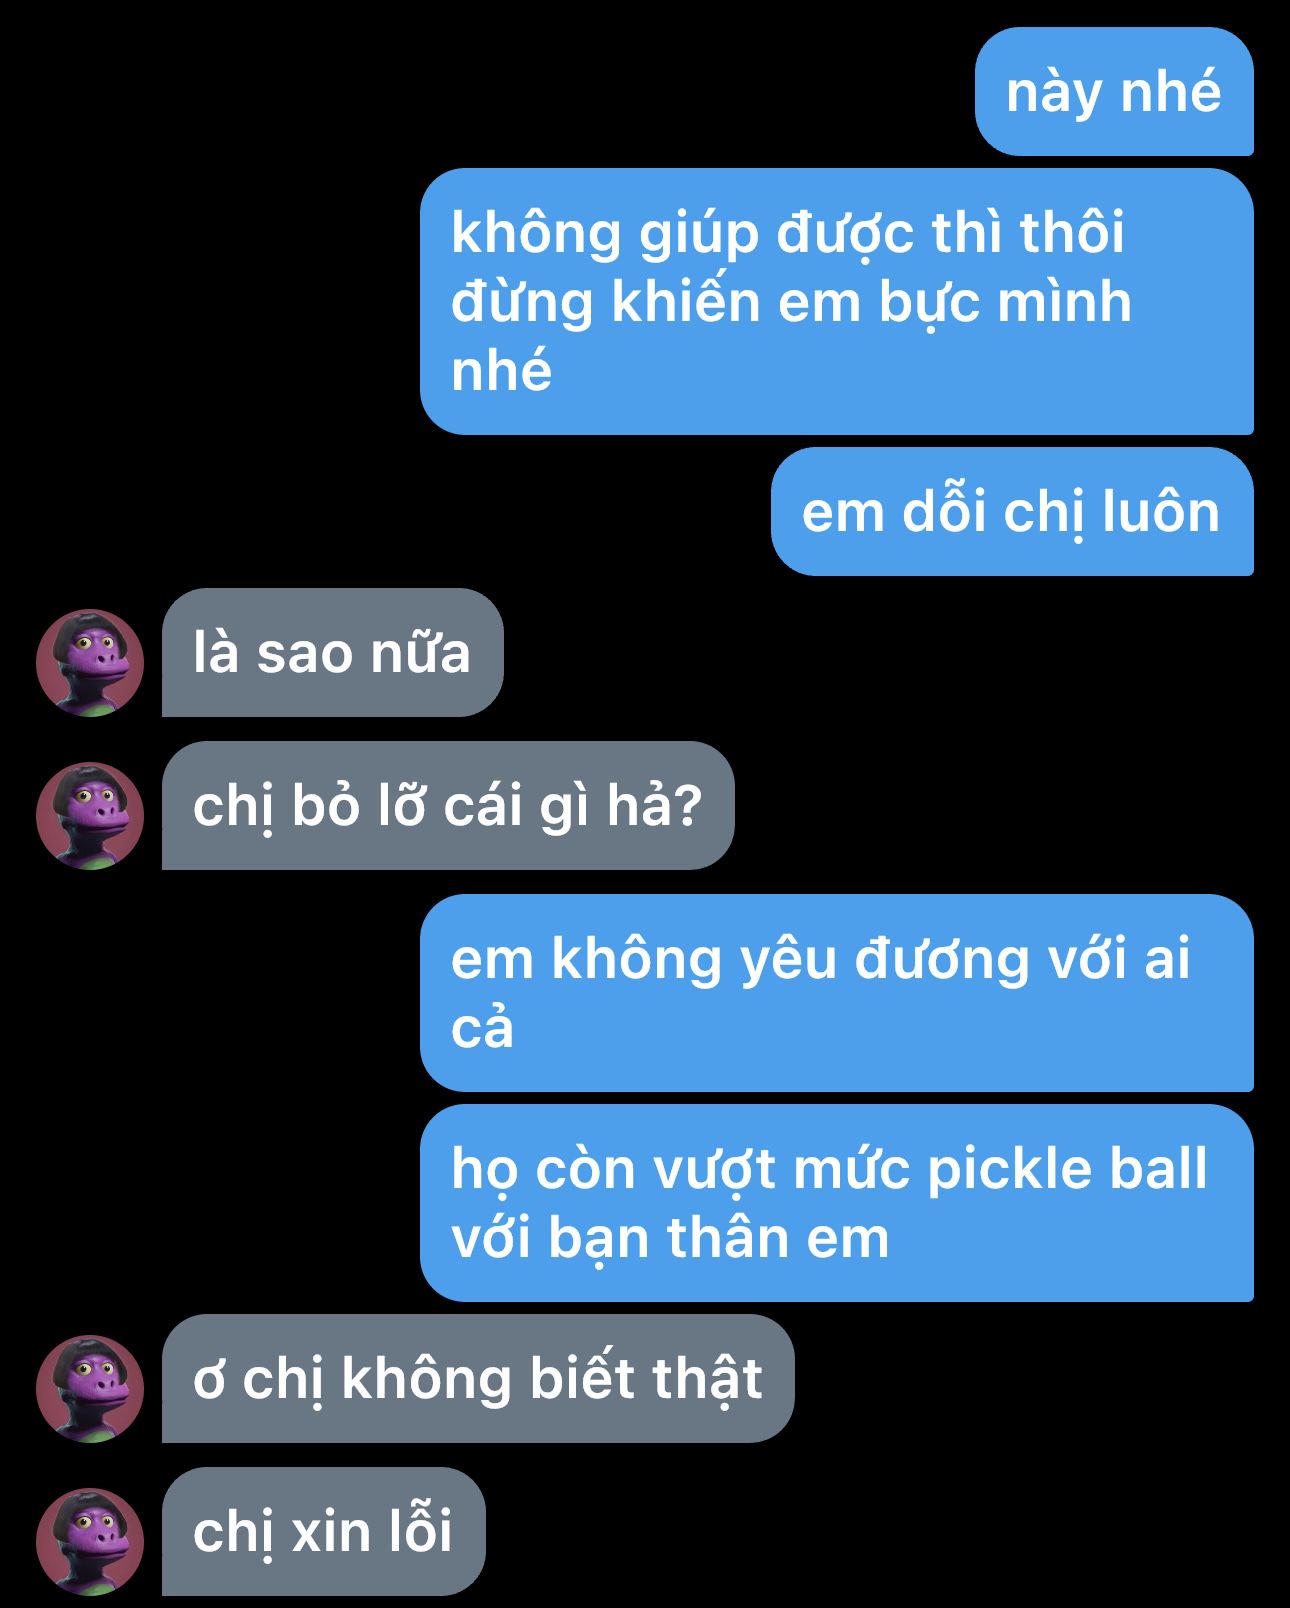Image resolution: width=1290 pixels, height=1608 pixels.
Task: Select received message "ơ chị không biết thật"
Action: (478, 1379)
